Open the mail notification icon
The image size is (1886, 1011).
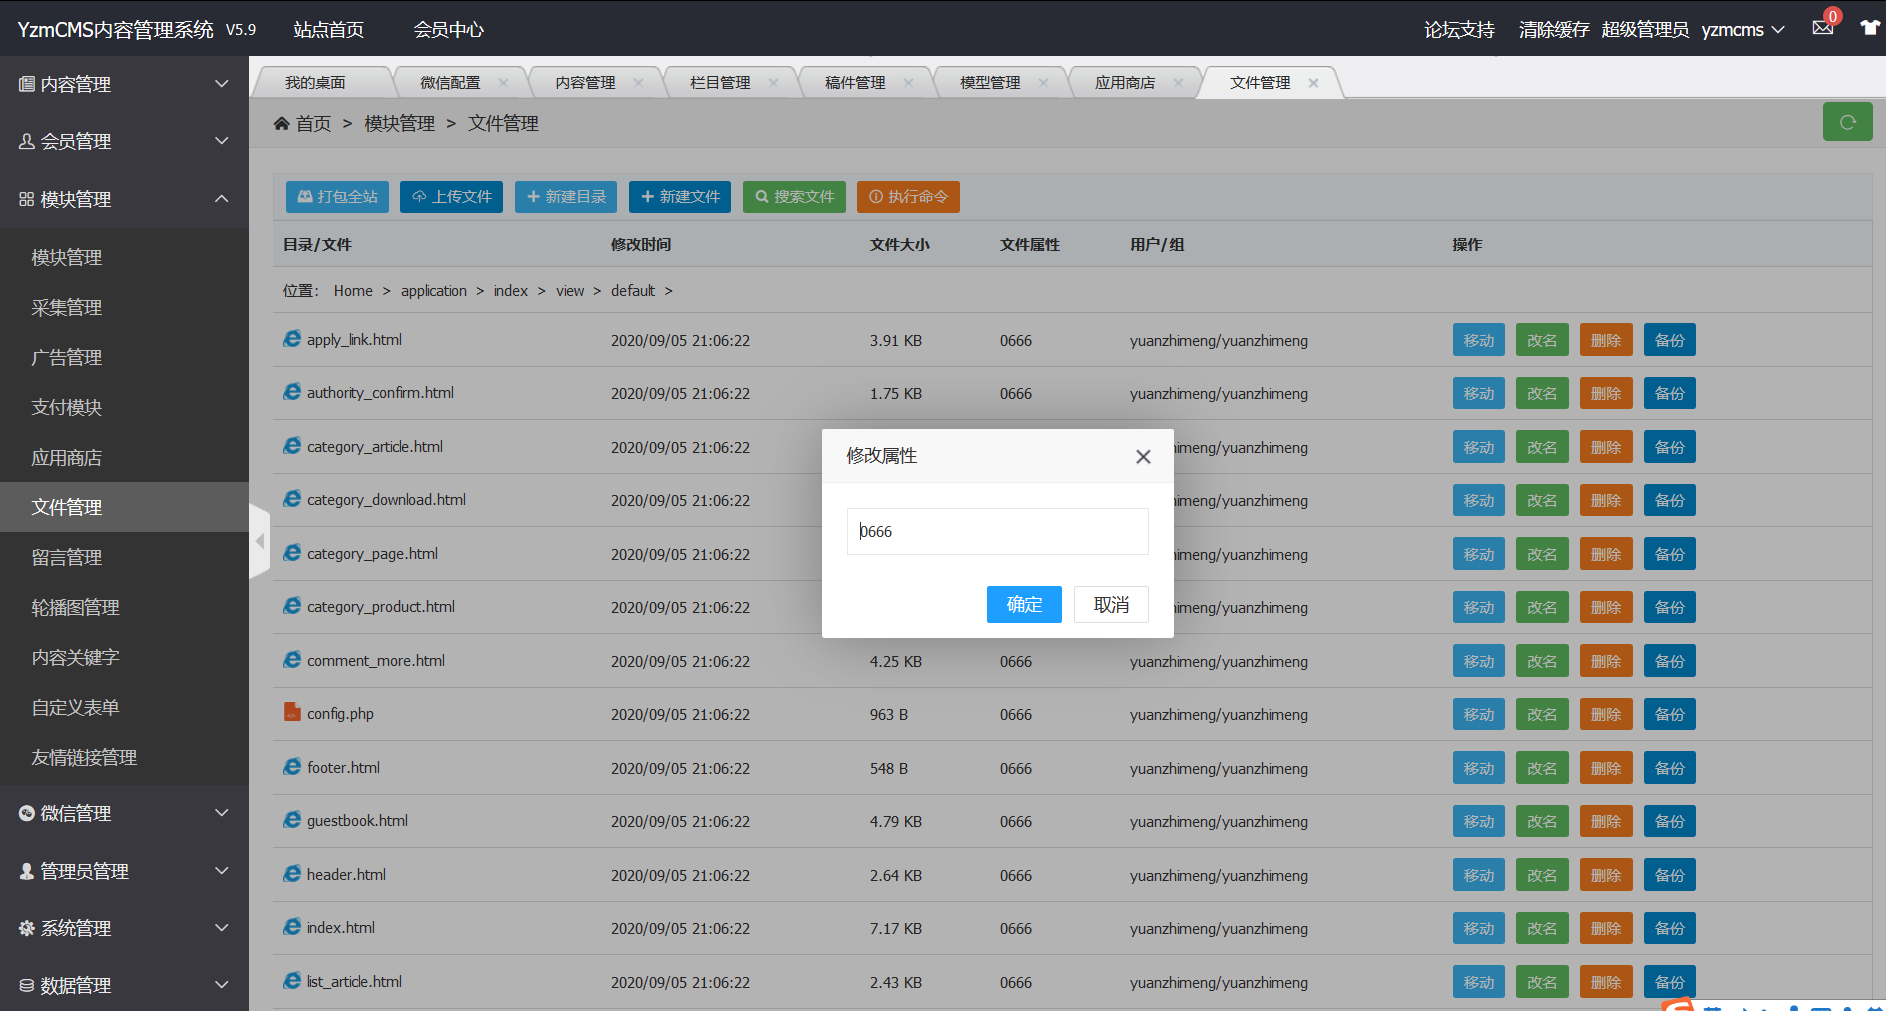(x=1822, y=28)
